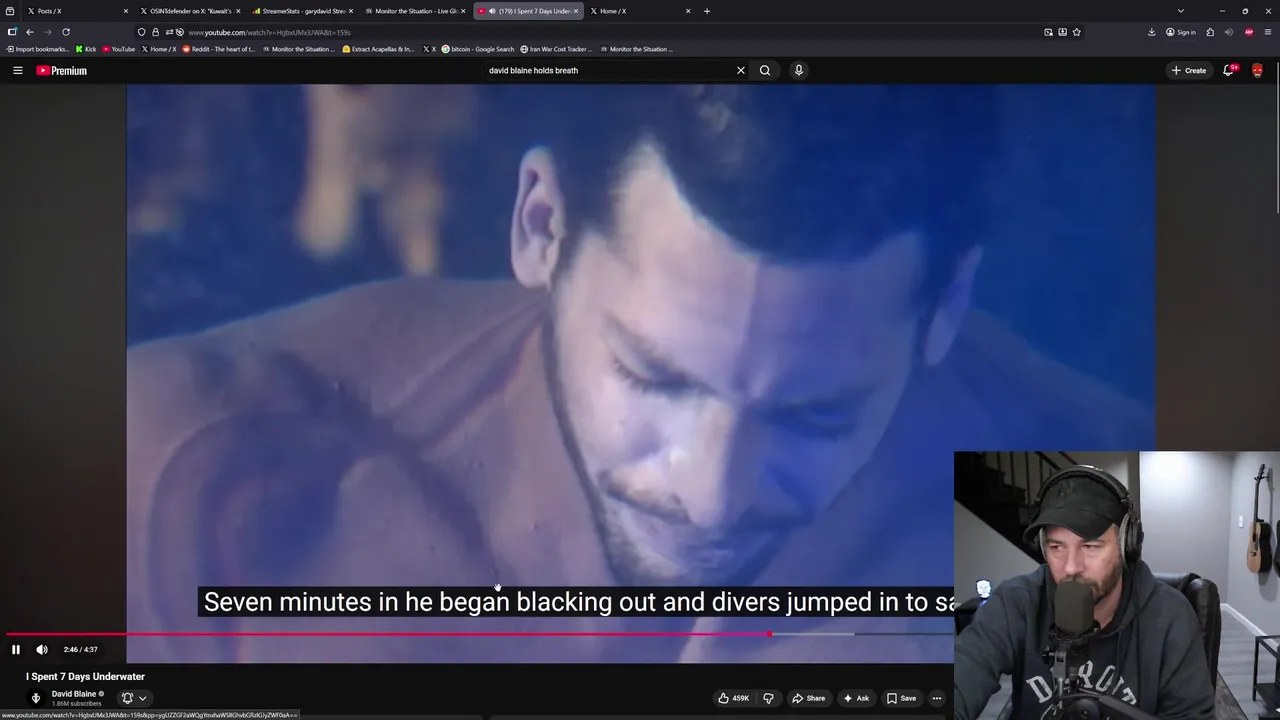
Task: Open Extract Acapellas bookmark
Action: pos(378,49)
